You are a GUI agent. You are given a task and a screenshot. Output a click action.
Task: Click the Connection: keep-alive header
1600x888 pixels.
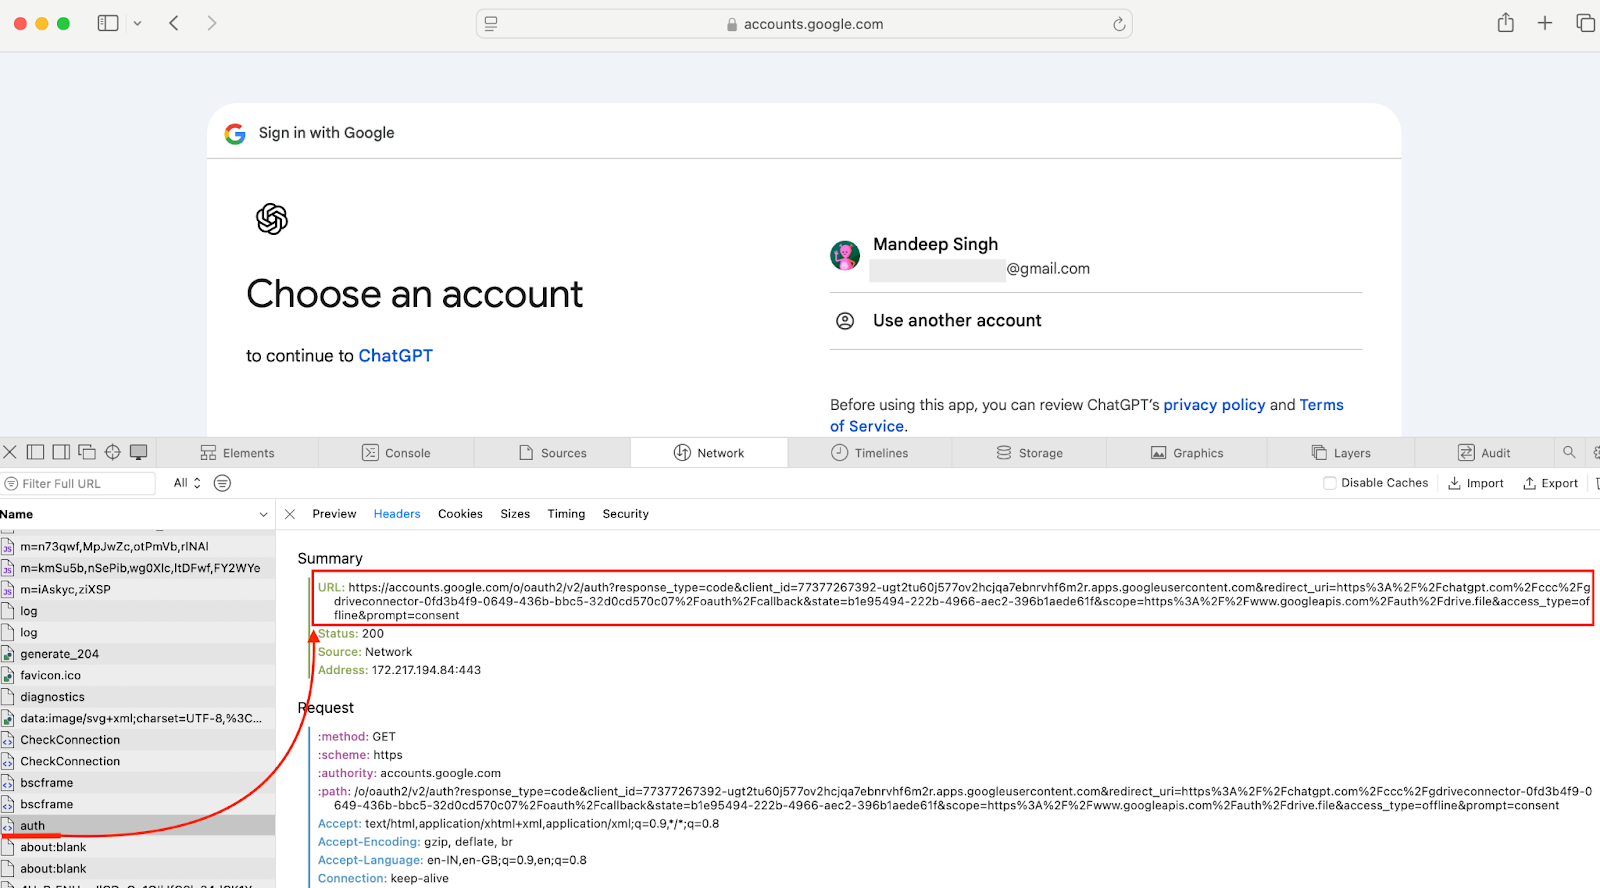tap(383, 879)
